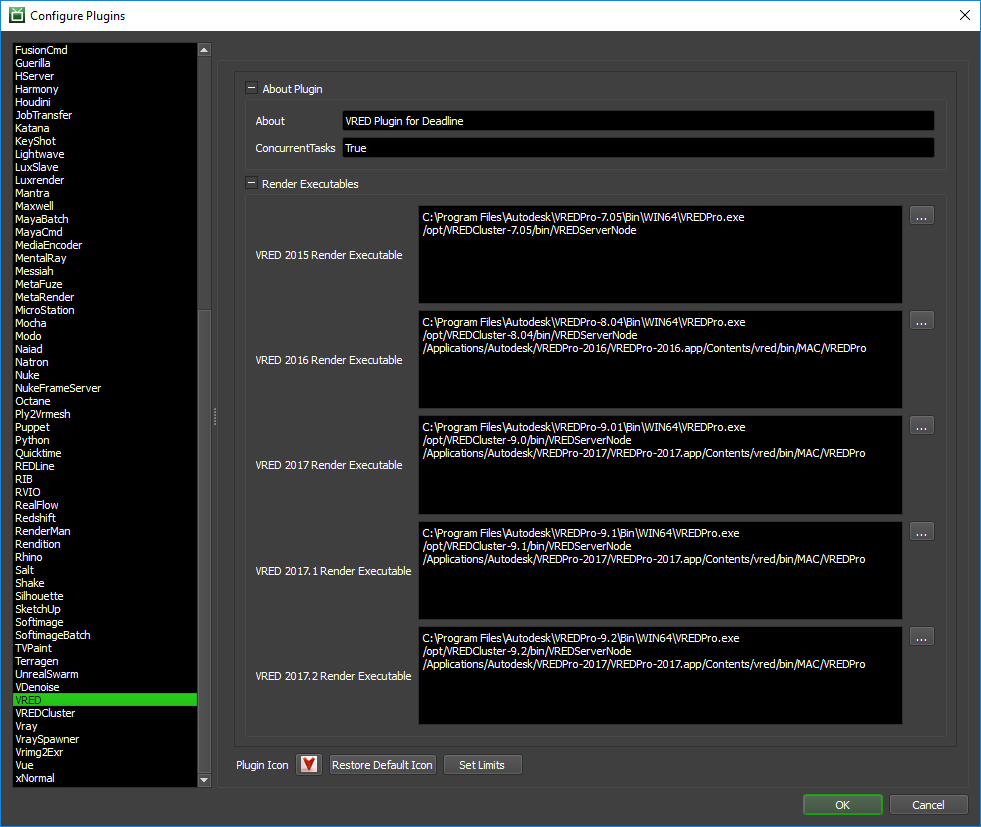Select Terragen in the plugin list
This screenshot has width=981, height=827.
pyautogui.click(x=105, y=662)
